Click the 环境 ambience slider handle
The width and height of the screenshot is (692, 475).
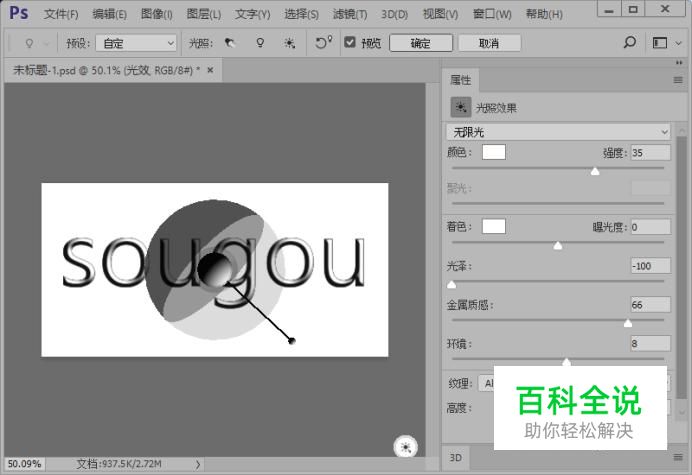point(567,362)
